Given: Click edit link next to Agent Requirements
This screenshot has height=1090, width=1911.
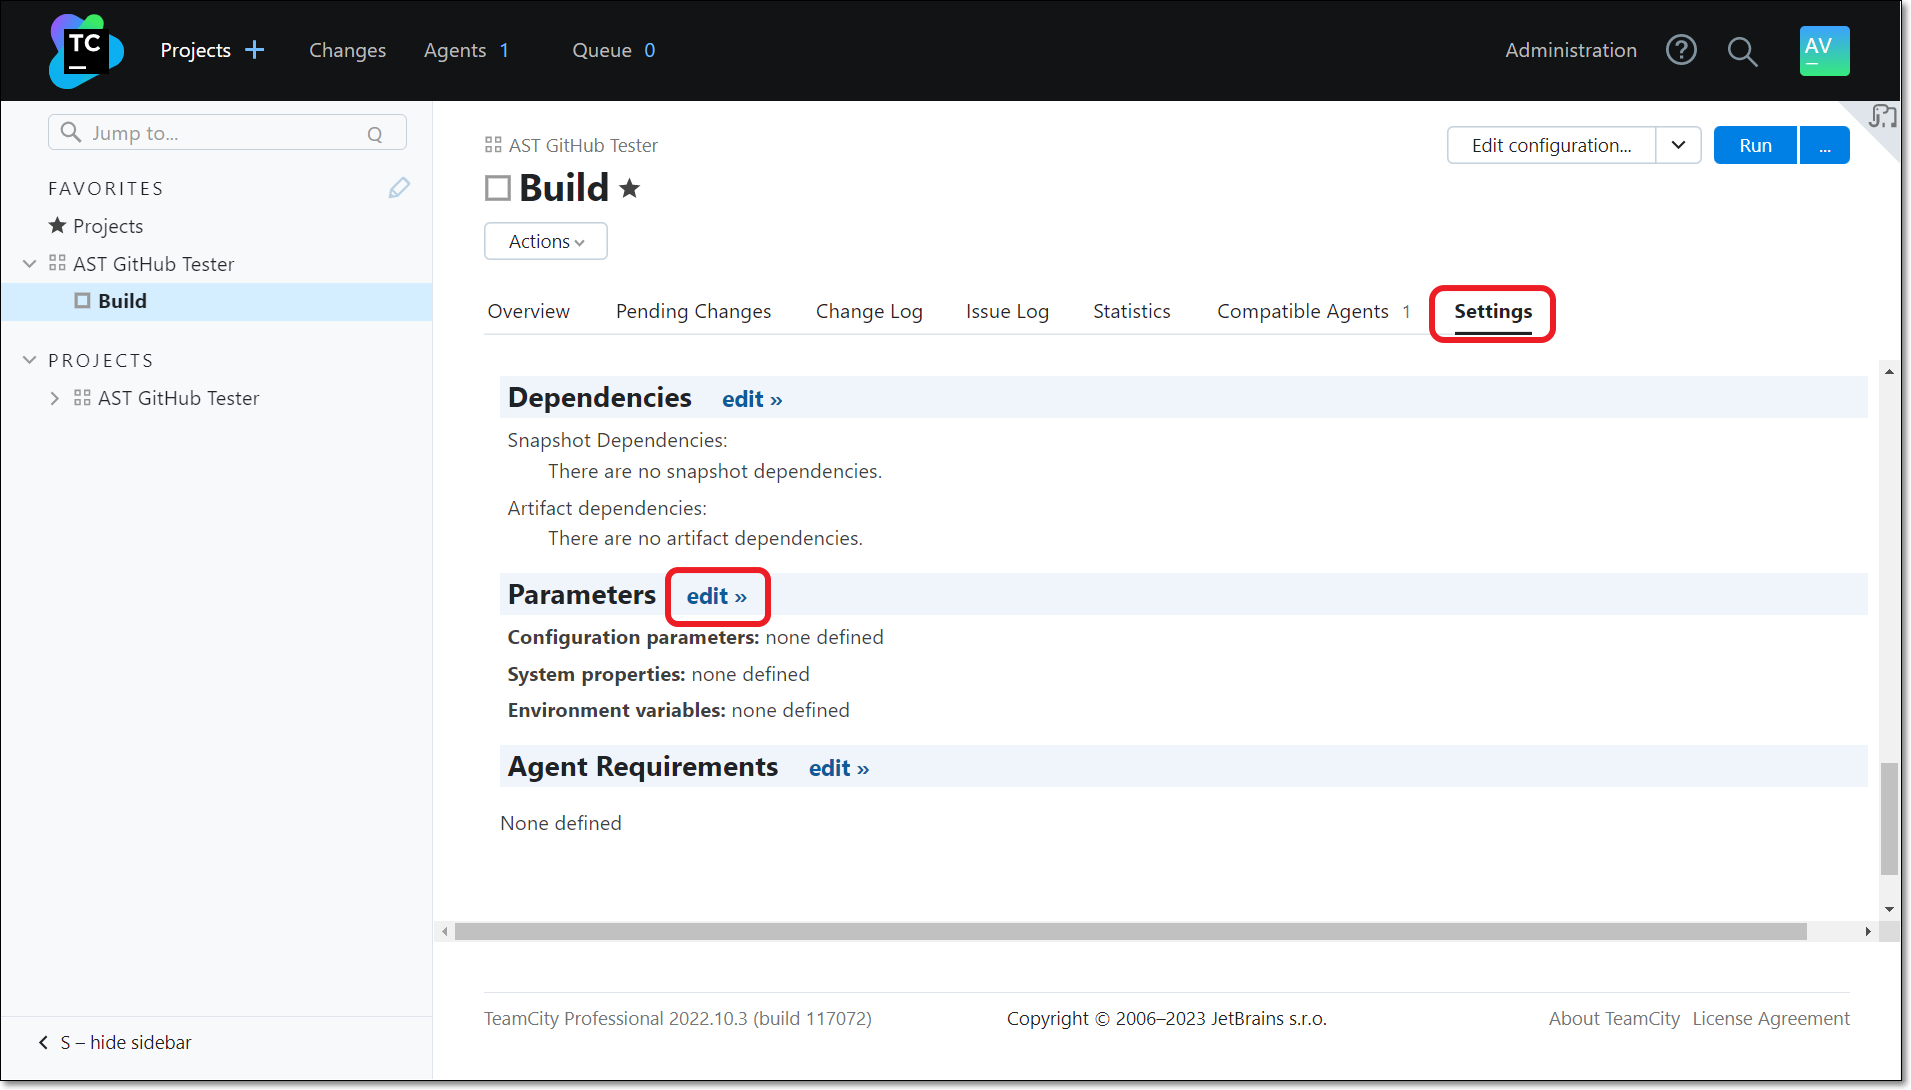Looking at the screenshot, I should click(839, 768).
